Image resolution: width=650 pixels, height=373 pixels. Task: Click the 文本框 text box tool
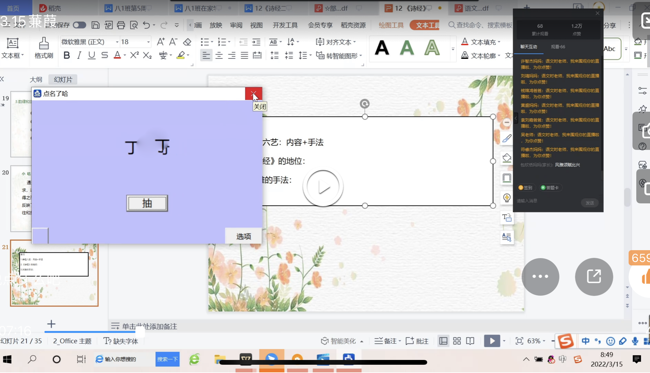[12, 48]
